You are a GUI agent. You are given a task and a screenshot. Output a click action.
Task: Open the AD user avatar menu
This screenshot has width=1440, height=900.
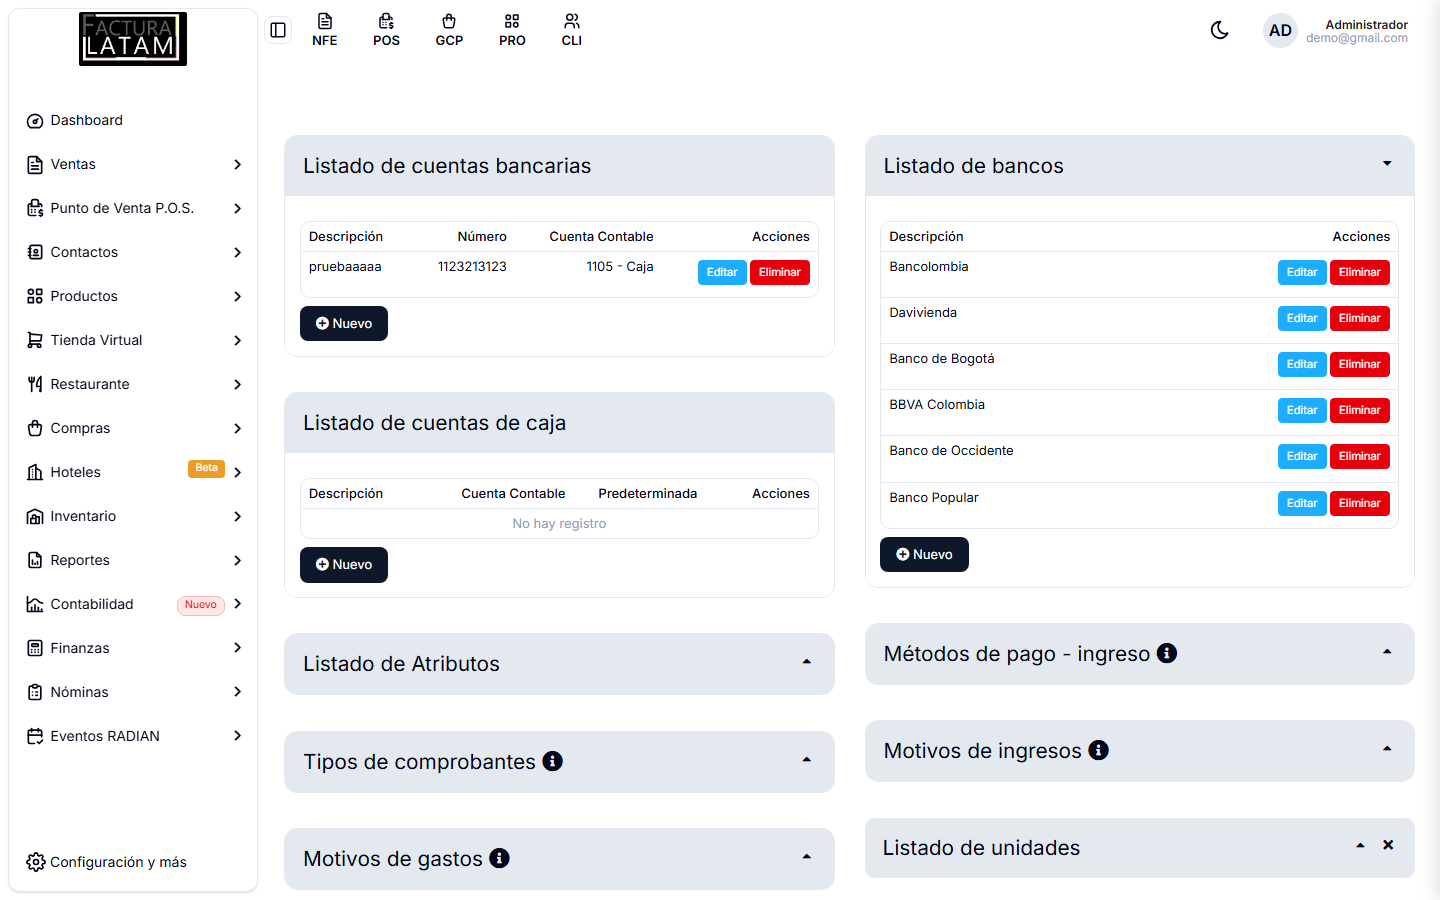(1280, 31)
